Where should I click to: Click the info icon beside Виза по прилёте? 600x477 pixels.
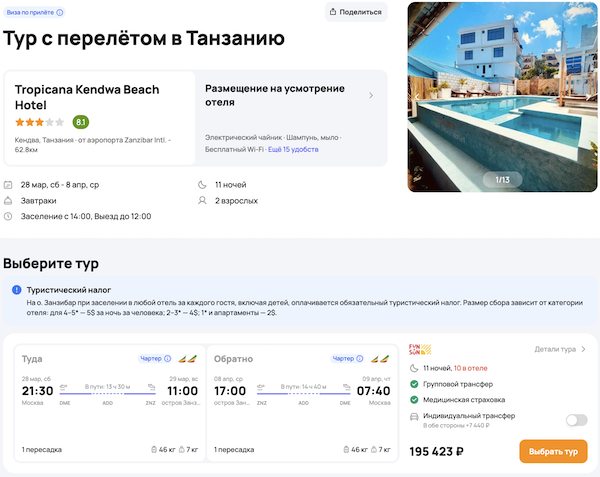60,13
